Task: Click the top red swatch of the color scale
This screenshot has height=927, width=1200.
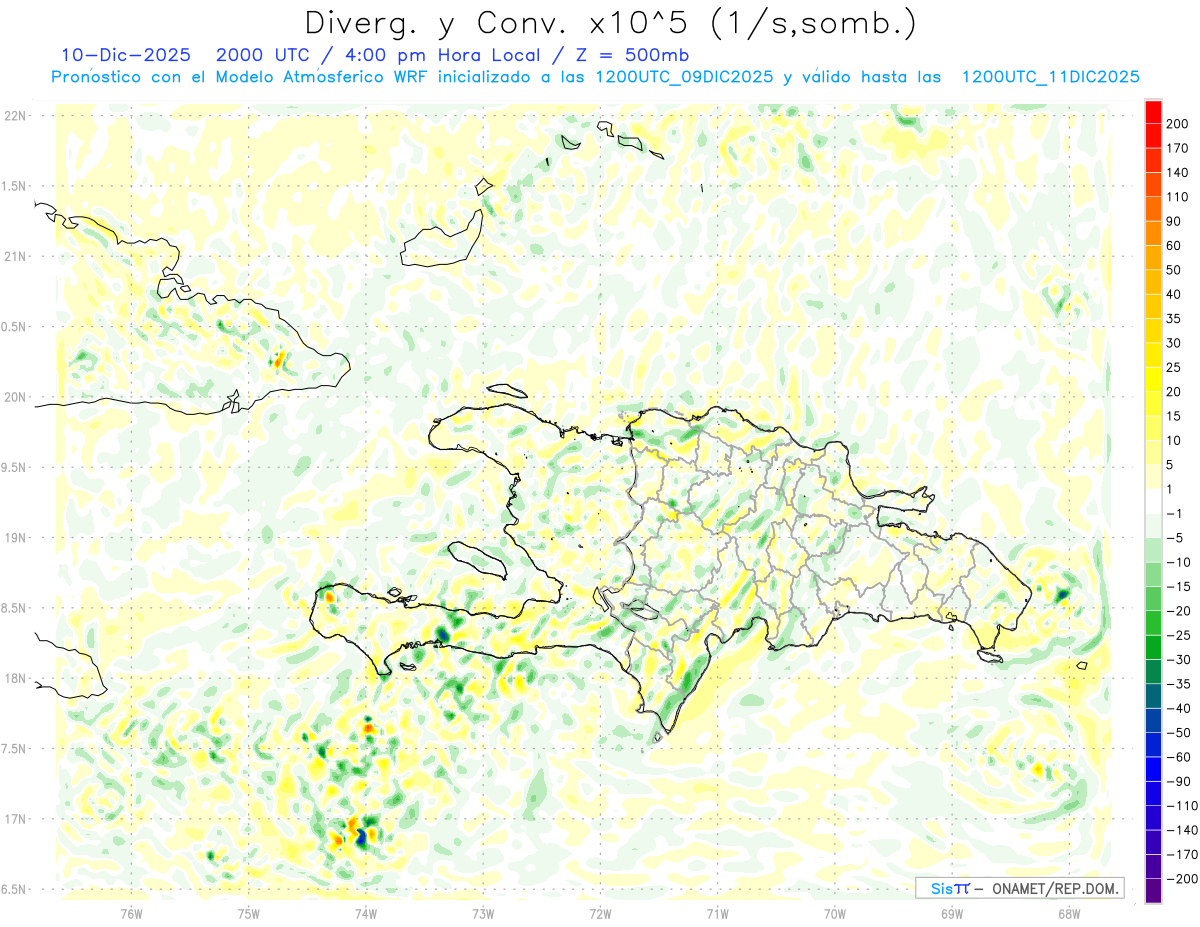Action: pos(1153,112)
